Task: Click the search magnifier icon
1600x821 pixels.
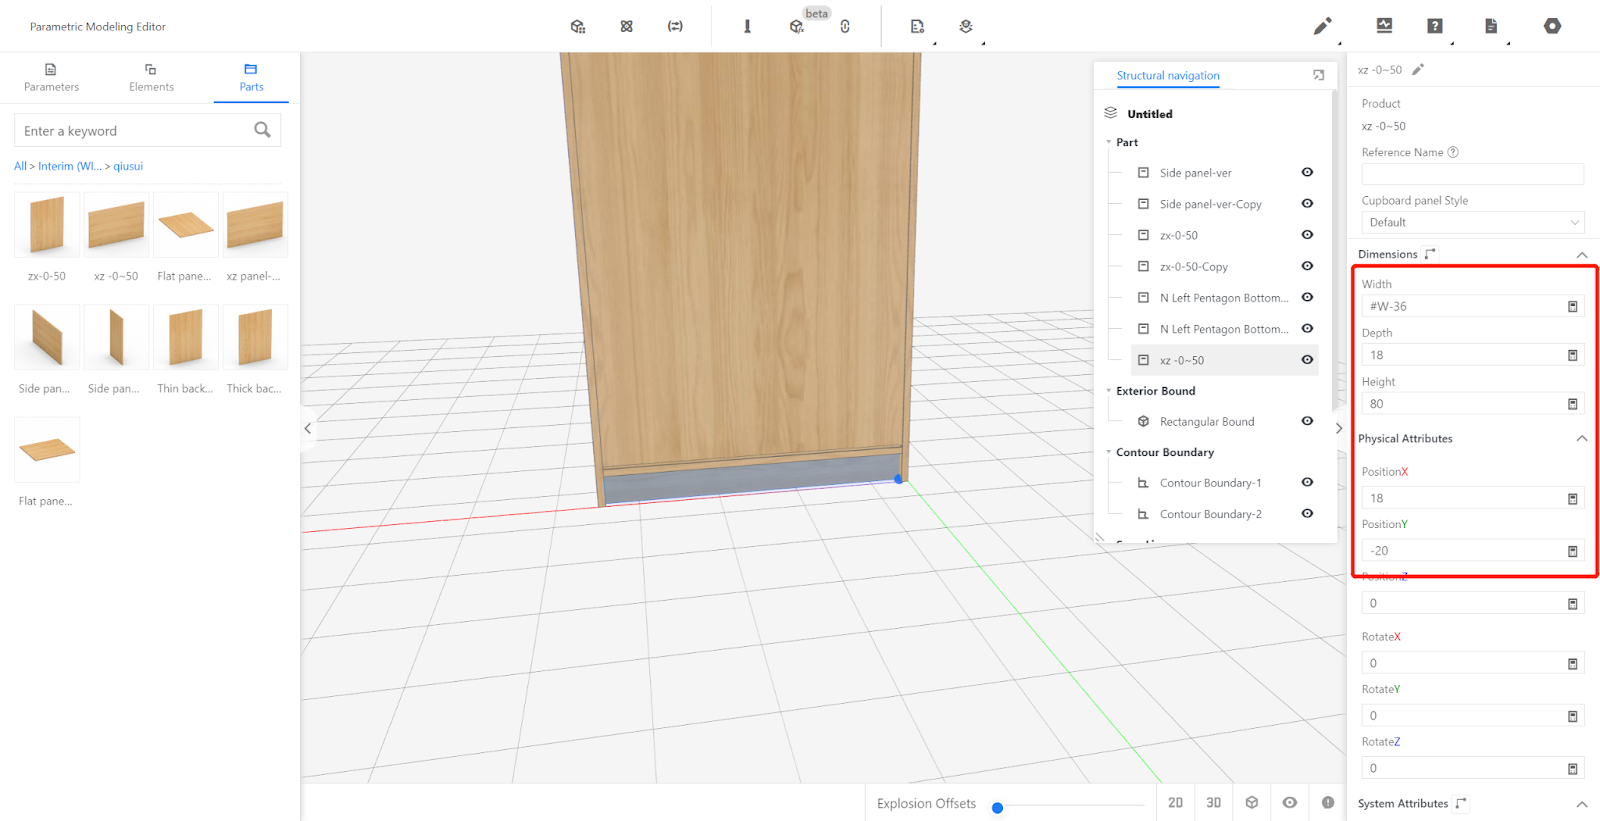Action: [x=262, y=130]
